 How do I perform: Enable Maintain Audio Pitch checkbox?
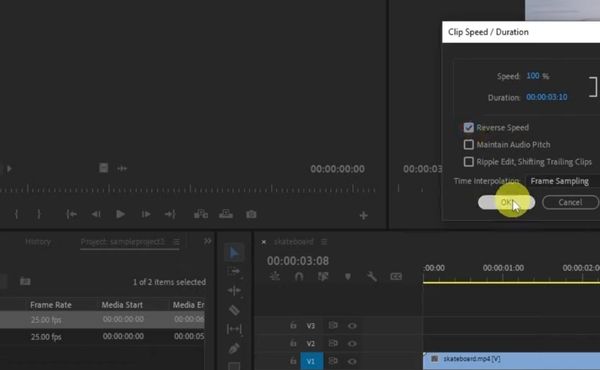pos(469,145)
